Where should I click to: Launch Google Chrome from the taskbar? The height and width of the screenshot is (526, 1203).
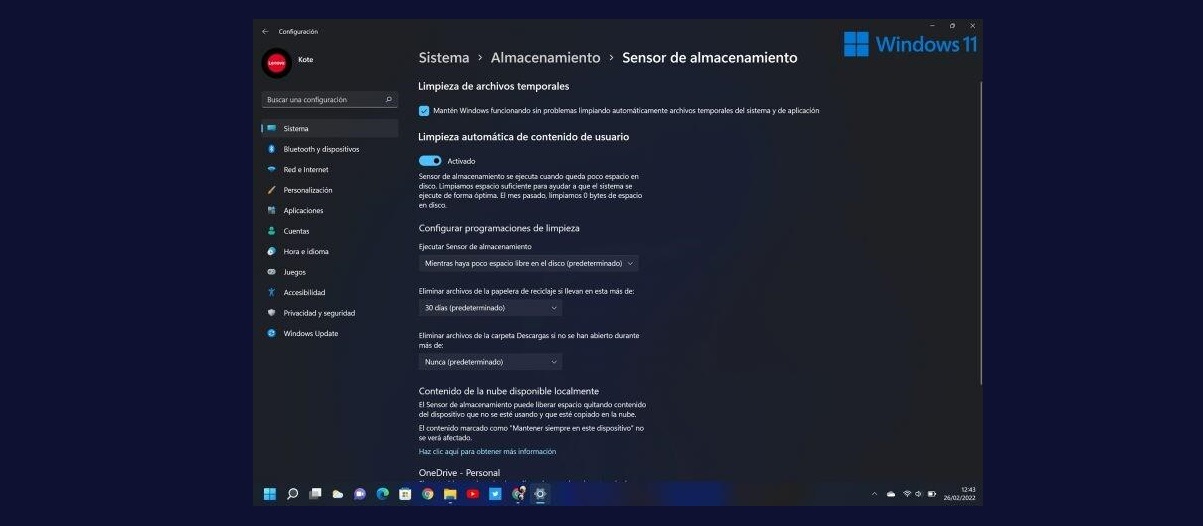click(x=428, y=493)
